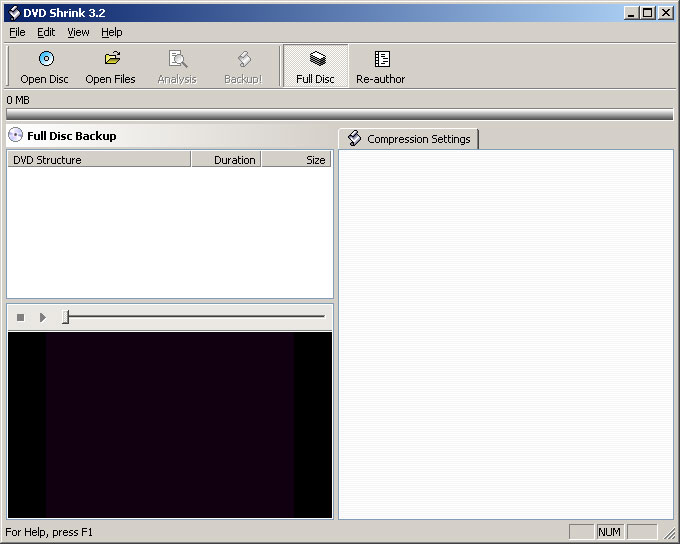Open the View menu

[x=78, y=32]
